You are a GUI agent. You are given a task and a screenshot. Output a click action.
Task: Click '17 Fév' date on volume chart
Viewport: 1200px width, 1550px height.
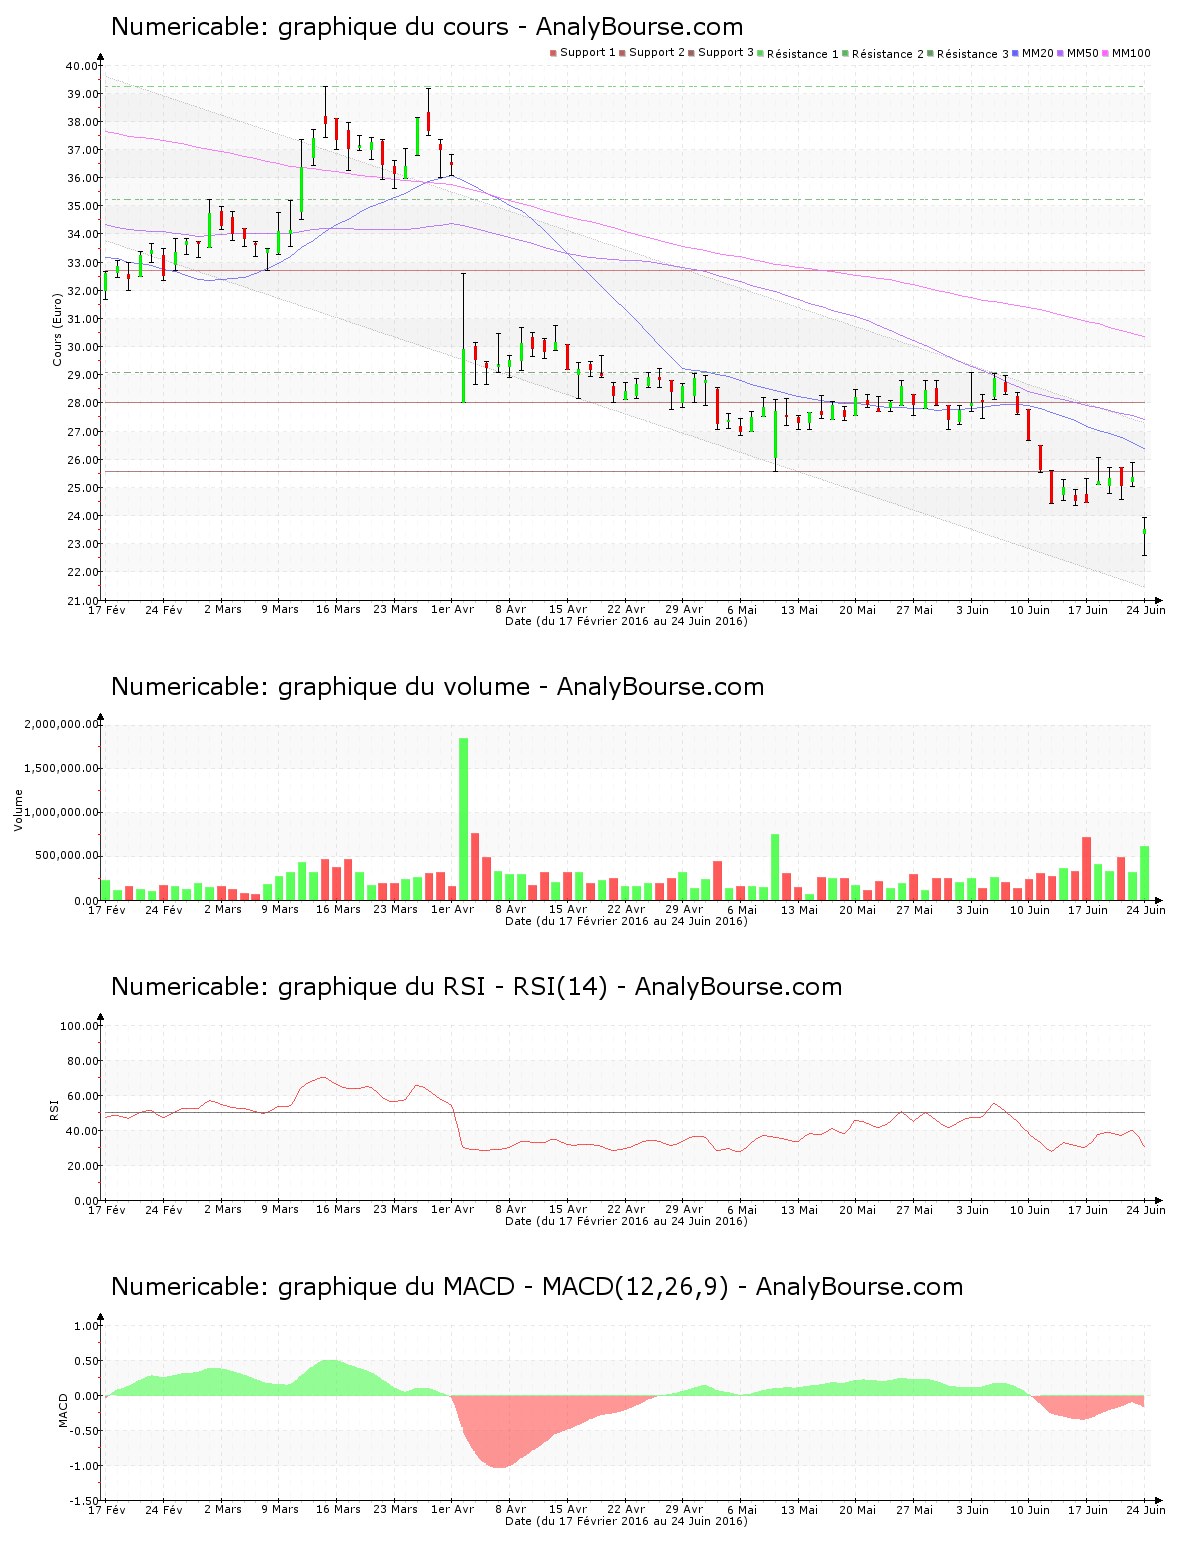coord(107,909)
